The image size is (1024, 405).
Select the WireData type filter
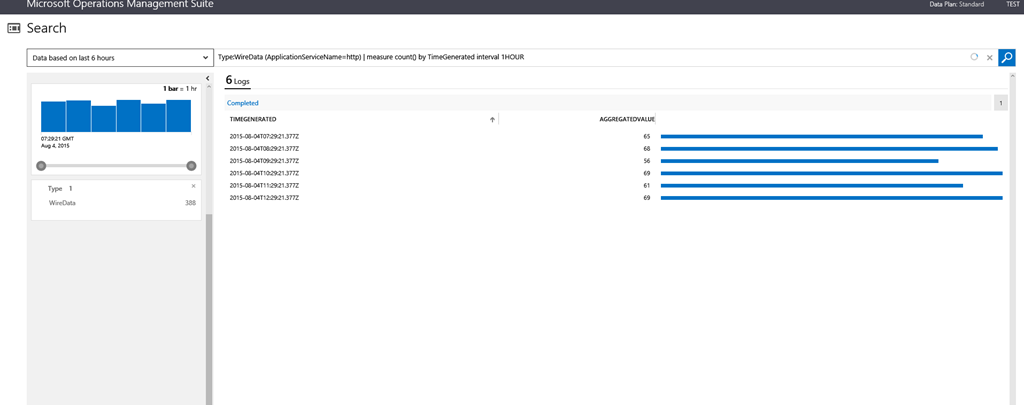pyautogui.click(x=62, y=203)
